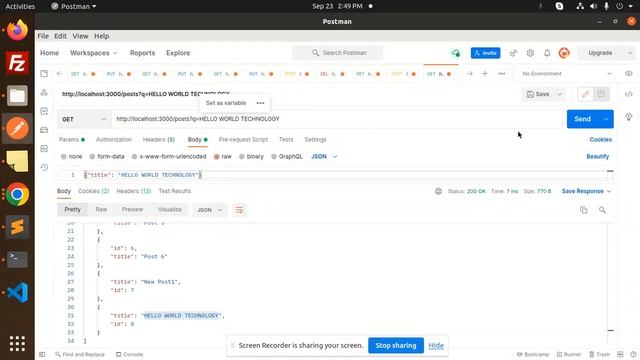Open the environment quick look eye icon
The width and height of the screenshot is (640, 360).
pos(629,74)
